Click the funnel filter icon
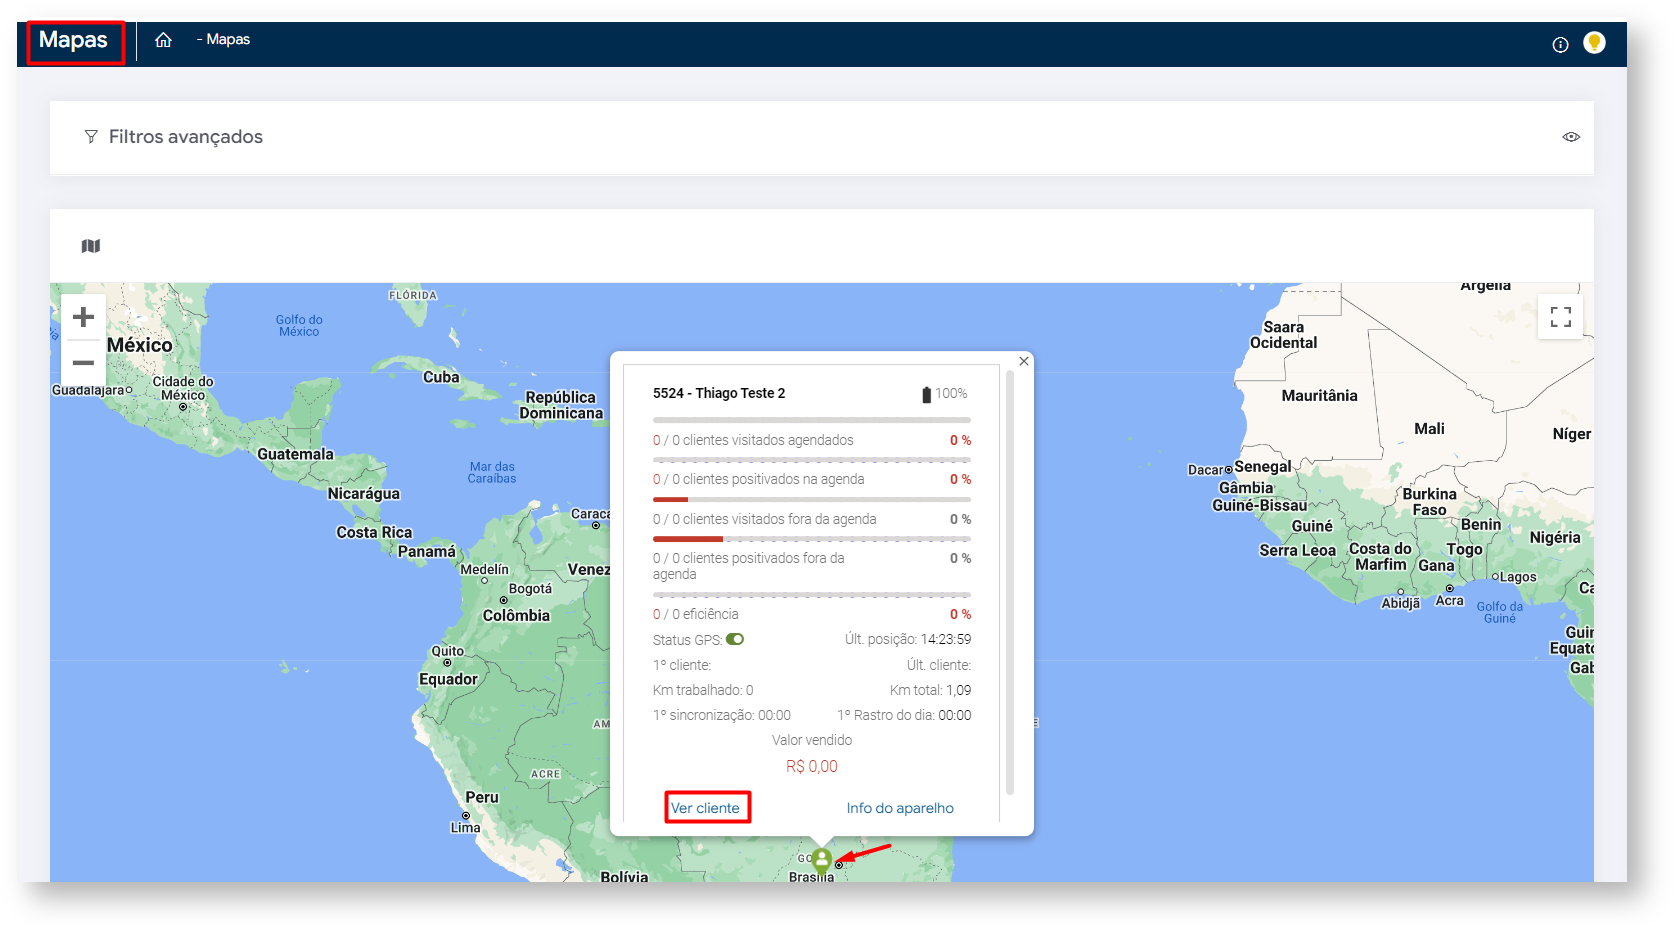The height and width of the screenshot is (930, 1675). click(91, 137)
